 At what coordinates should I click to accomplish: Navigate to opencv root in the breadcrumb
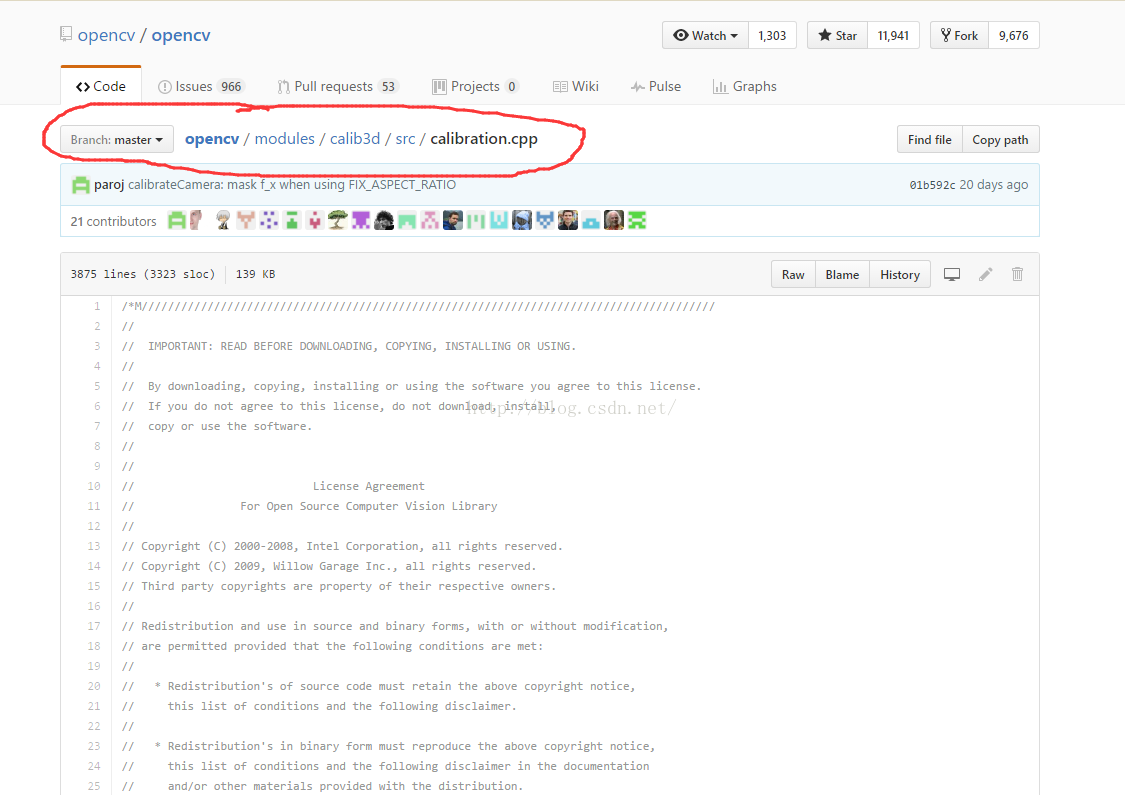click(x=212, y=138)
